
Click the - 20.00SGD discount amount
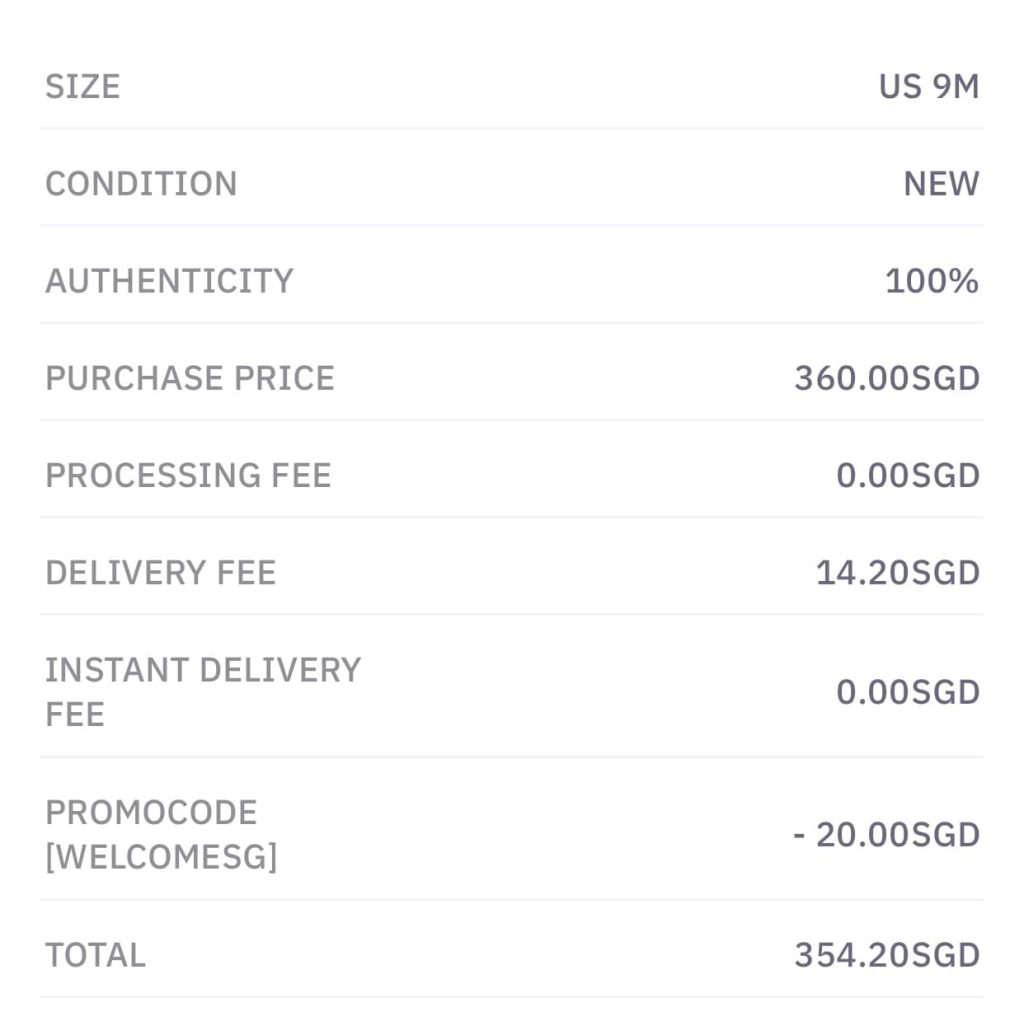click(886, 835)
